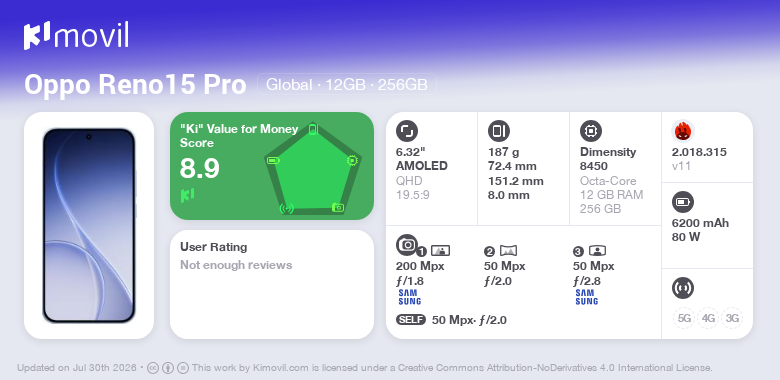Click the phone dimensions icon

click(x=498, y=131)
